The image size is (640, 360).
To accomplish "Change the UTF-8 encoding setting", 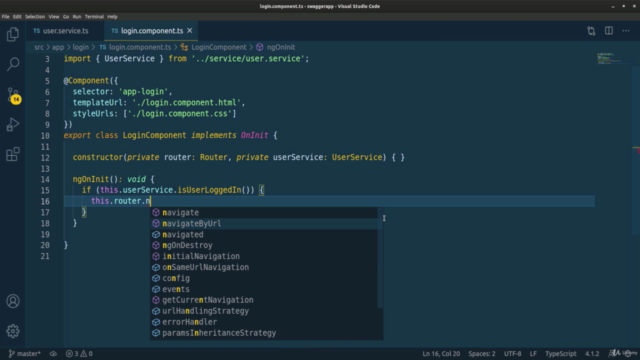I will [513, 353].
